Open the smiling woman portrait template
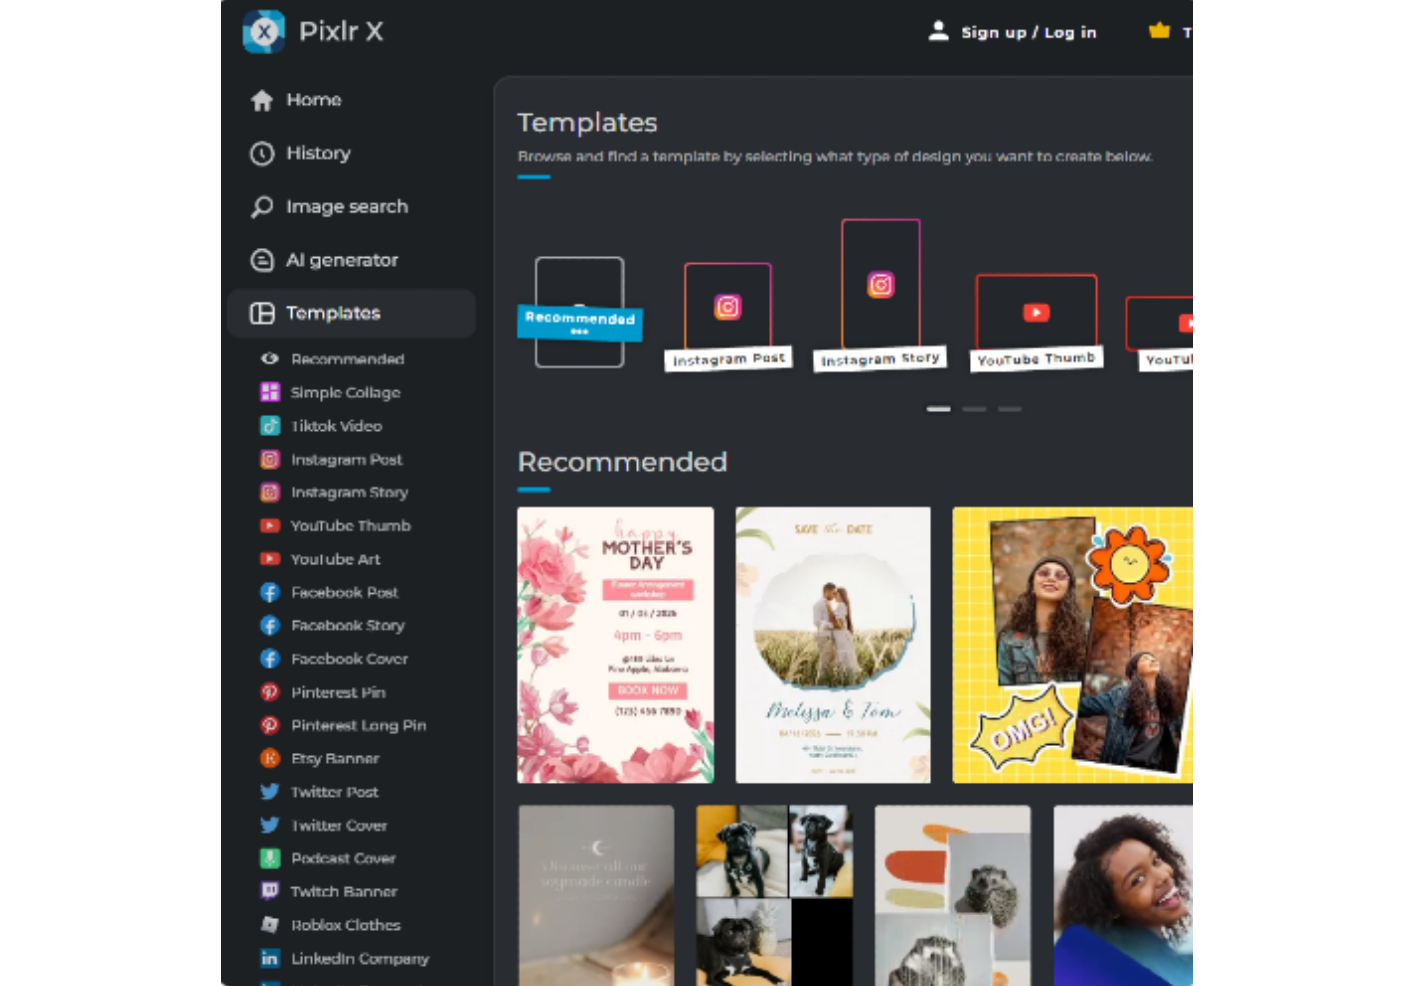The height and width of the screenshot is (986, 1414). tap(1123, 896)
